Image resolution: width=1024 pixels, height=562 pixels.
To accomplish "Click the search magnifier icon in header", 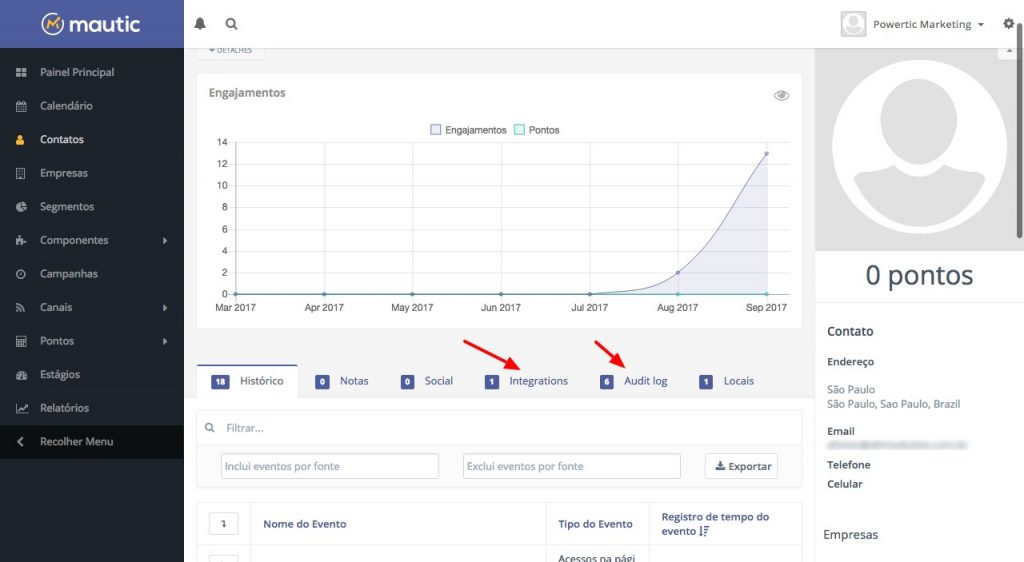I will pyautogui.click(x=231, y=23).
